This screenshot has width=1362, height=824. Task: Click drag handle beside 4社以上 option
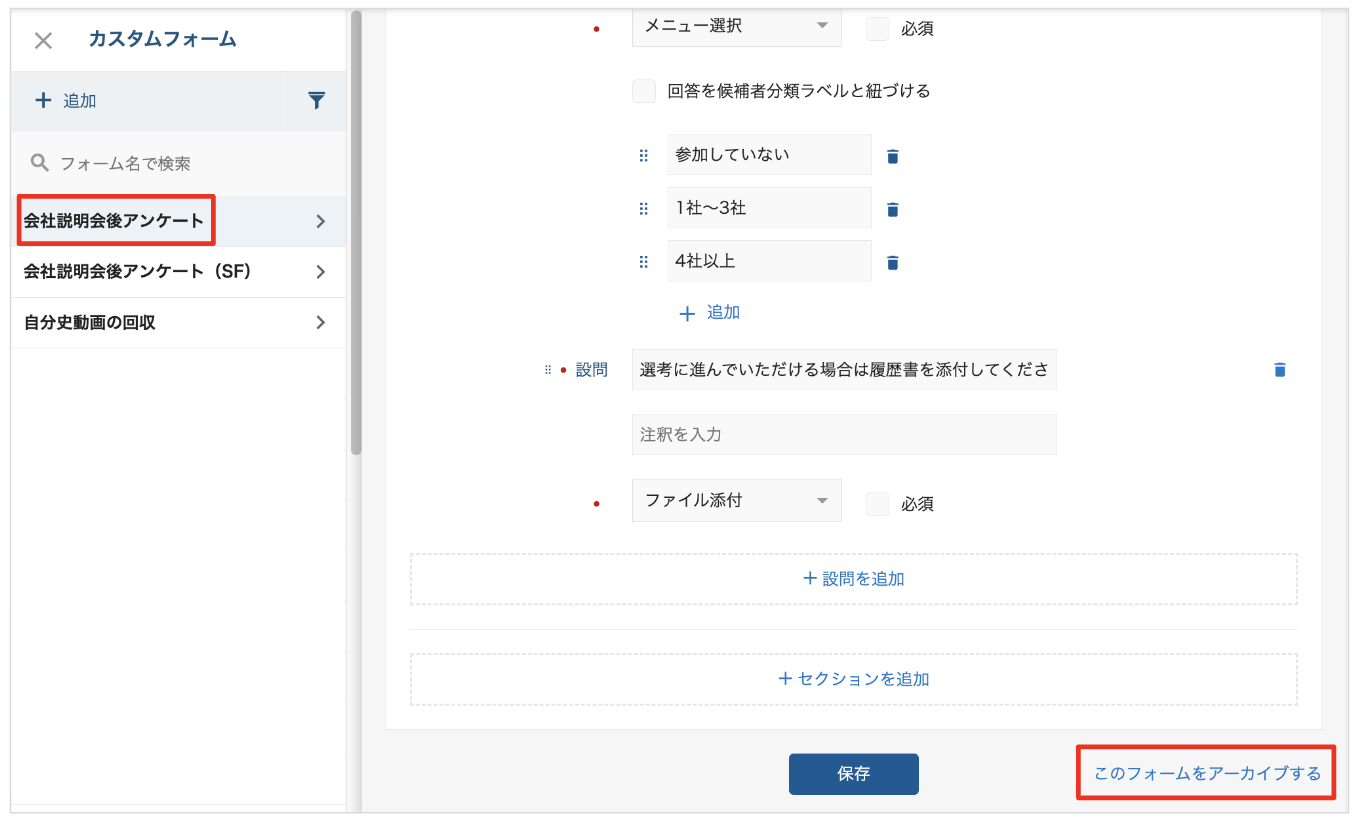(644, 262)
